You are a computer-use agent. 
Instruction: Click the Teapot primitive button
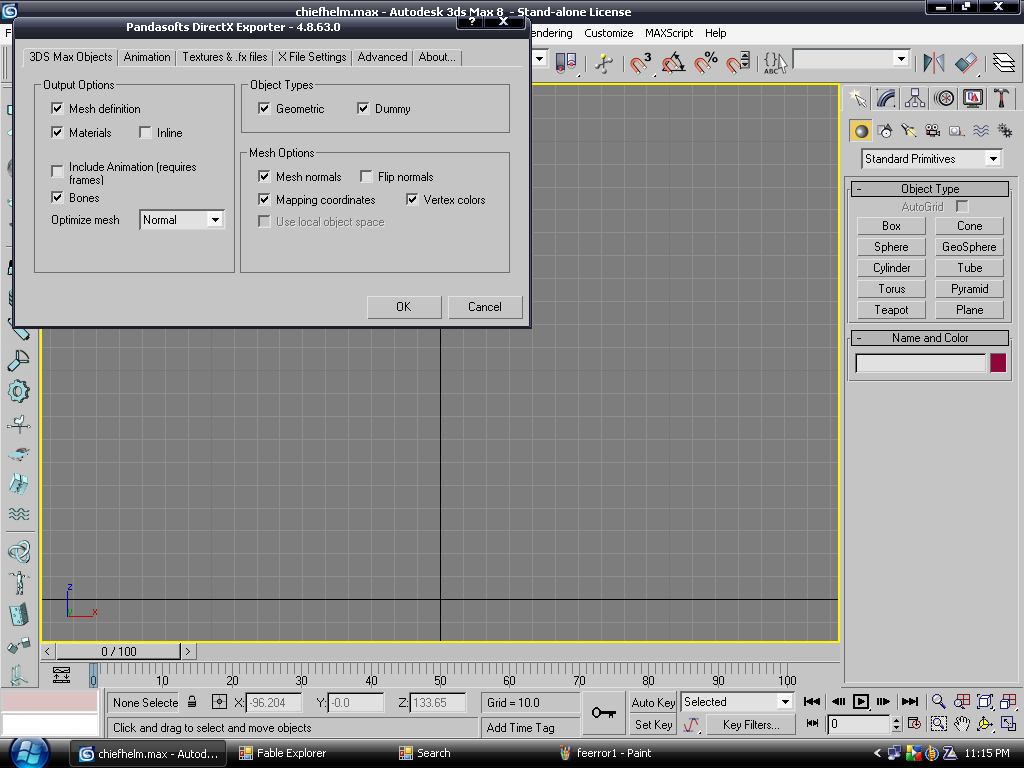pyautogui.click(x=891, y=310)
